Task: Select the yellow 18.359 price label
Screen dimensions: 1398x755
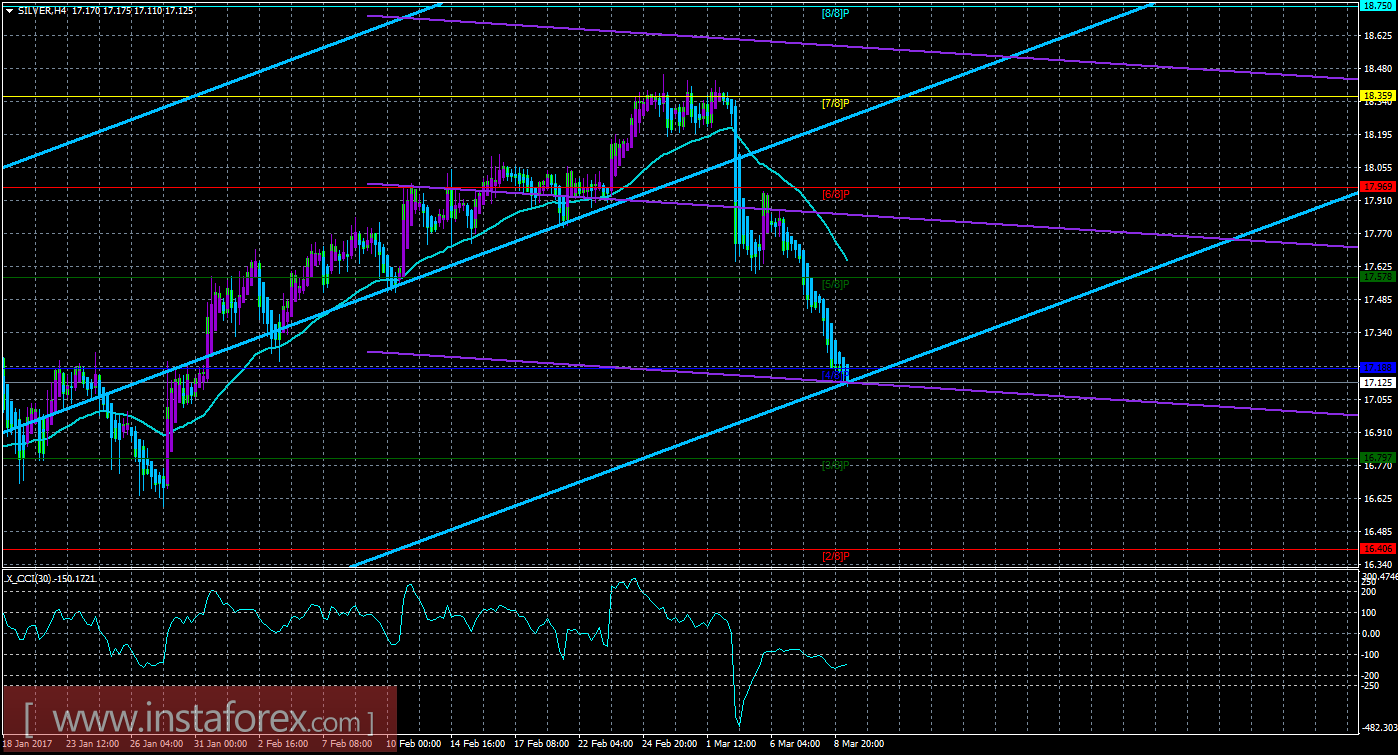Action: click(1379, 96)
